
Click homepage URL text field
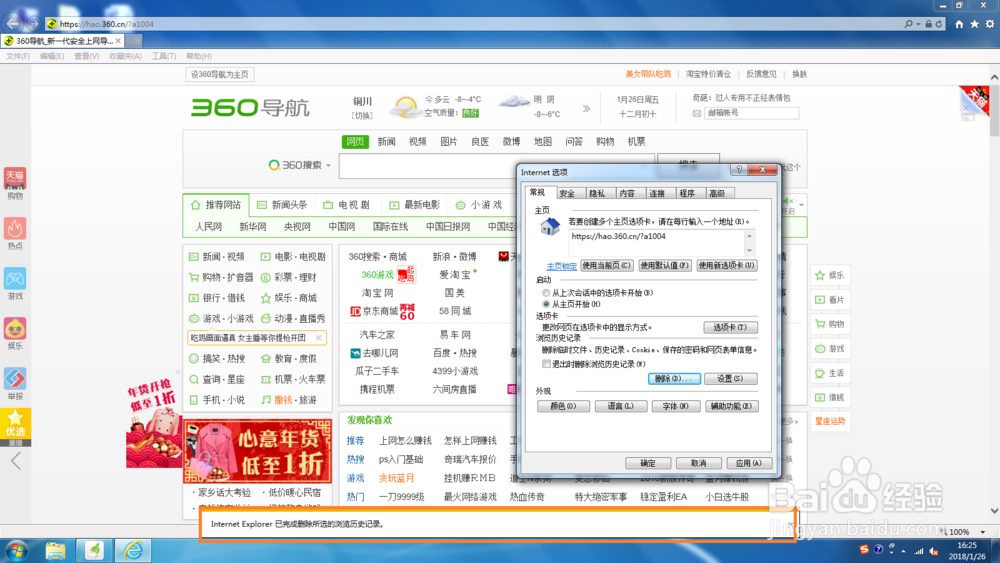coord(657,243)
